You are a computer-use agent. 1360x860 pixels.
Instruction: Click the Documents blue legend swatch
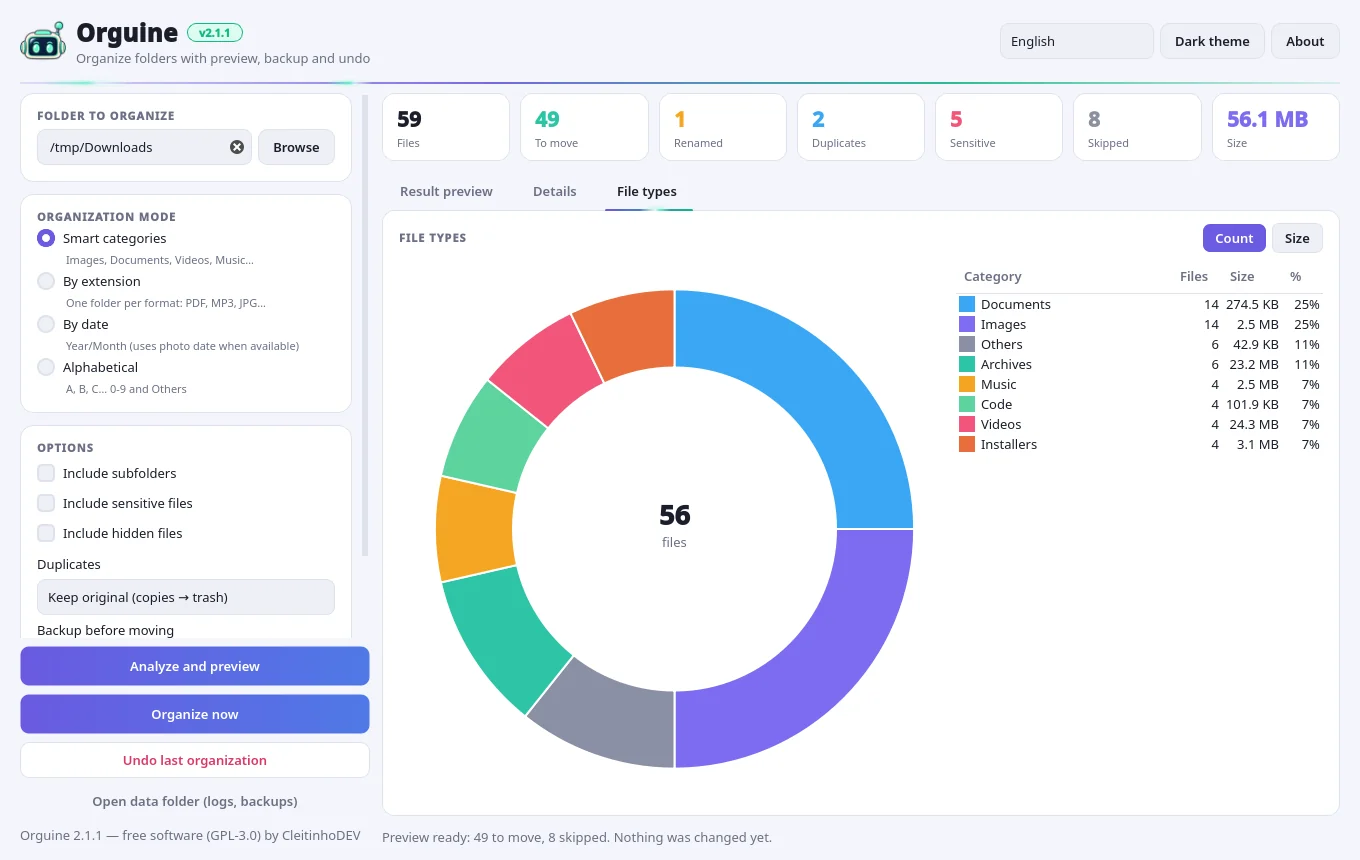(967, 304)
